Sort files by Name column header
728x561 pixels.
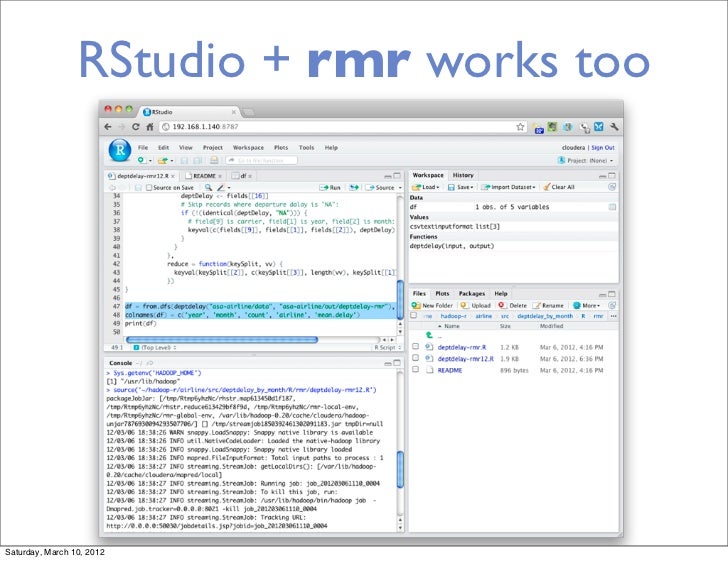click(452, 326)
